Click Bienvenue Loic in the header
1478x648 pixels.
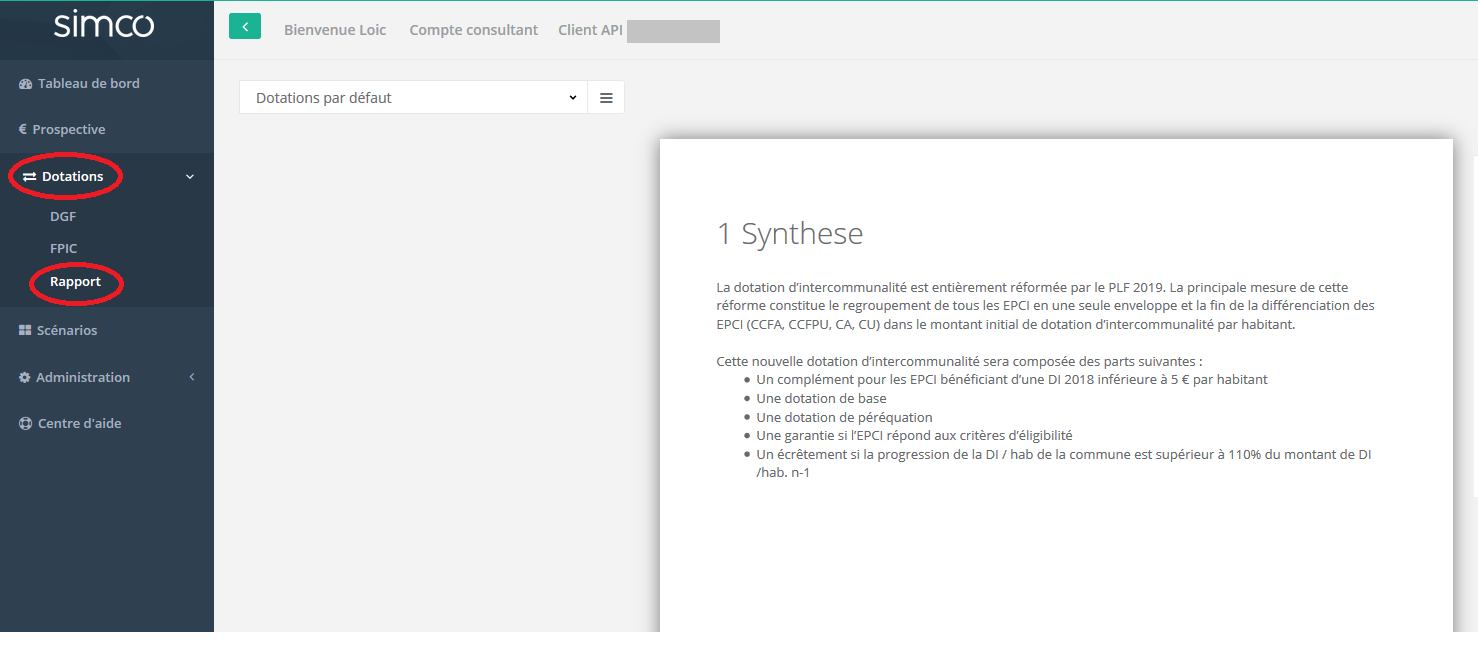(335, 30)
